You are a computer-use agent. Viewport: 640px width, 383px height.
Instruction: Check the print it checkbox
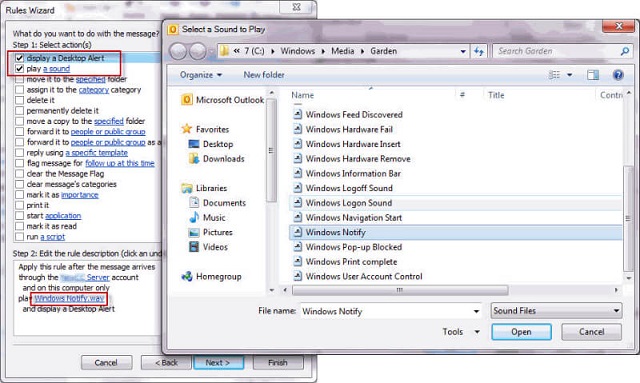[x=19, y=205]
